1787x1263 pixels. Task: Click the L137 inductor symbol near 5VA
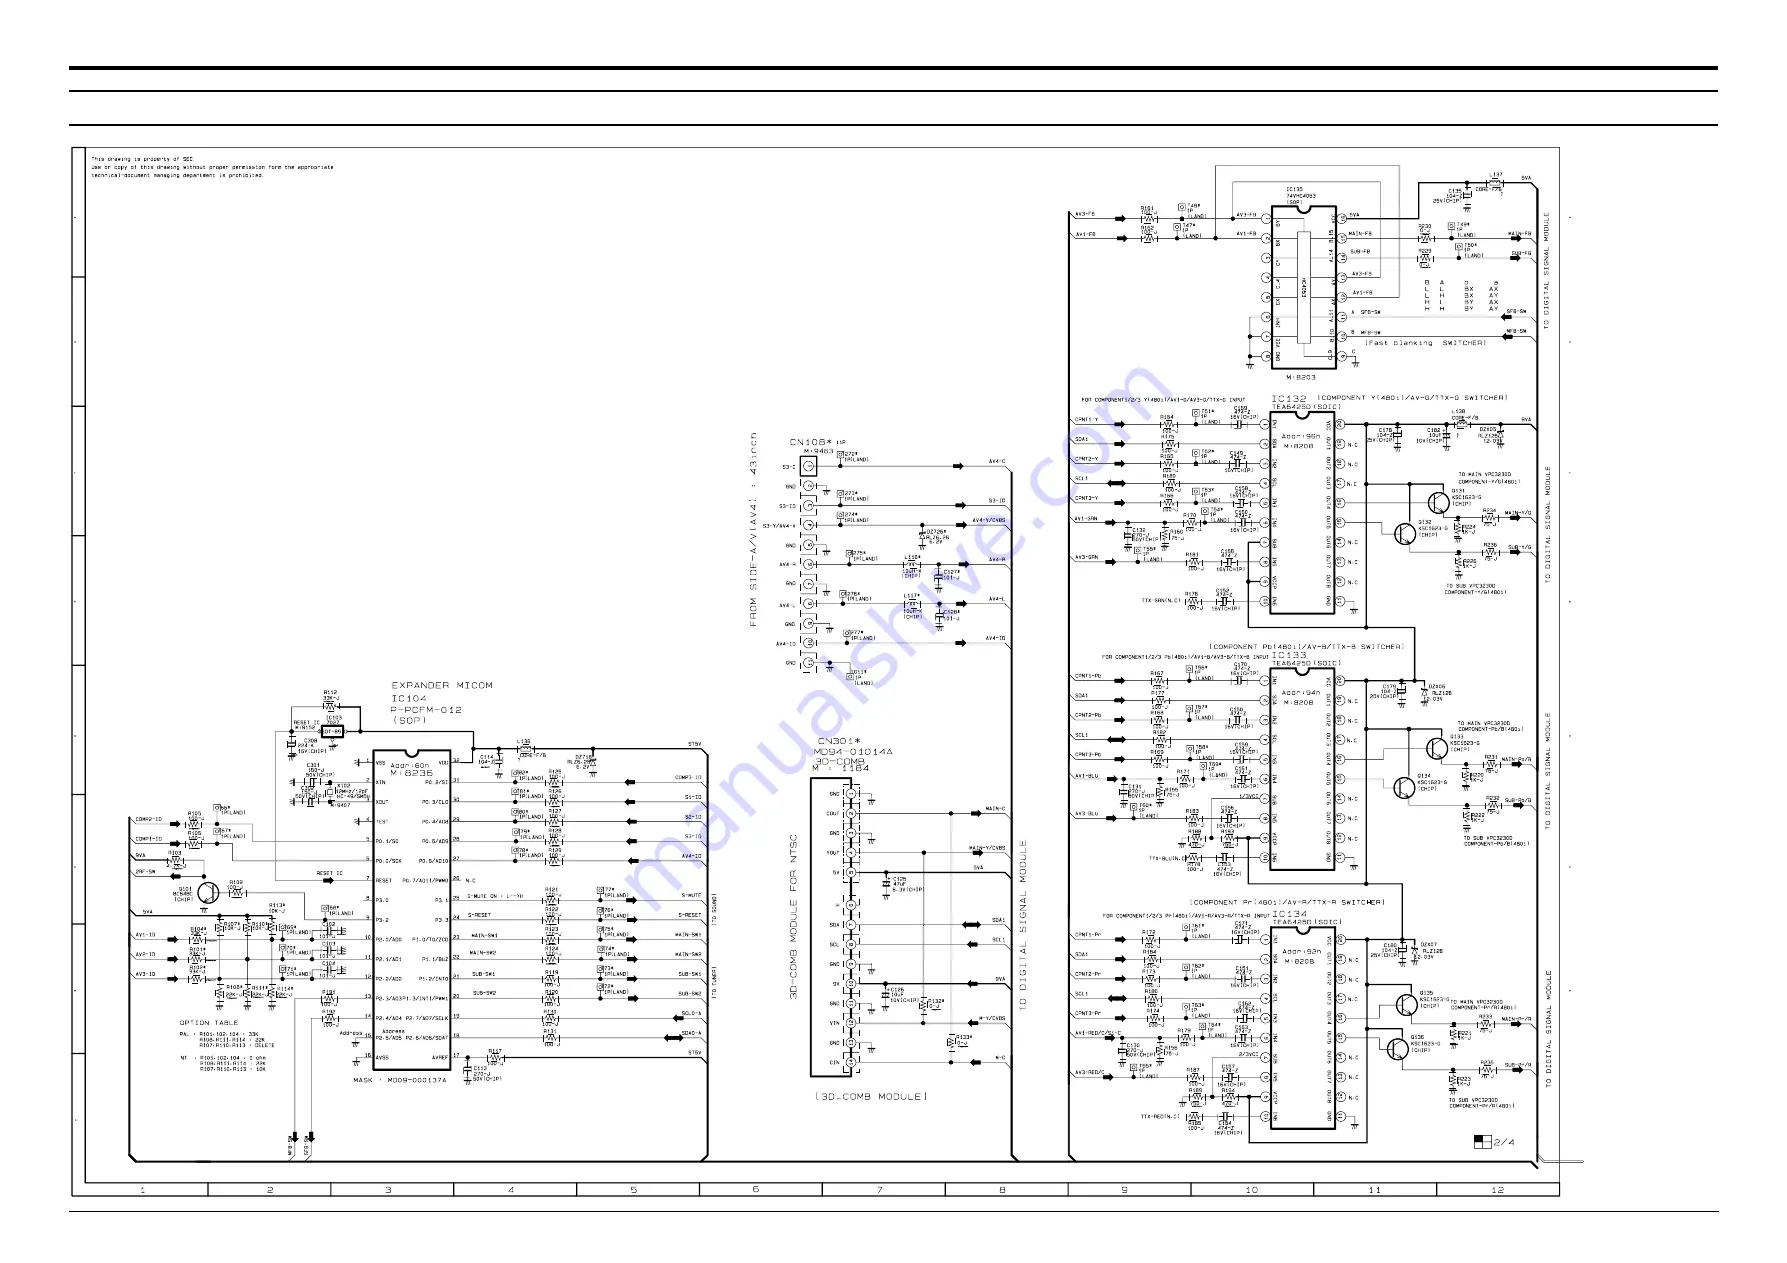click(1495, 182)
